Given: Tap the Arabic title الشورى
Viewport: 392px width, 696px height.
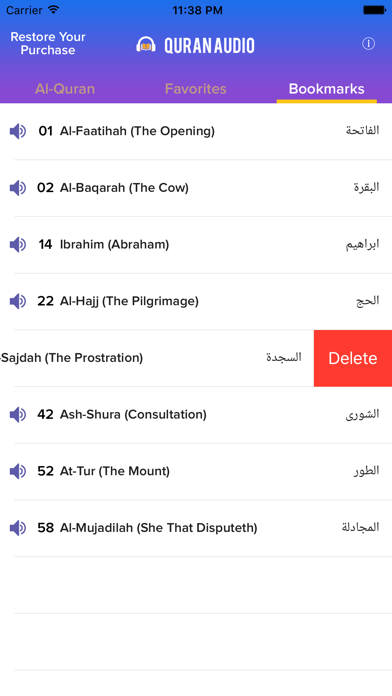Looking at the screenshot, I should coord(363,414).
